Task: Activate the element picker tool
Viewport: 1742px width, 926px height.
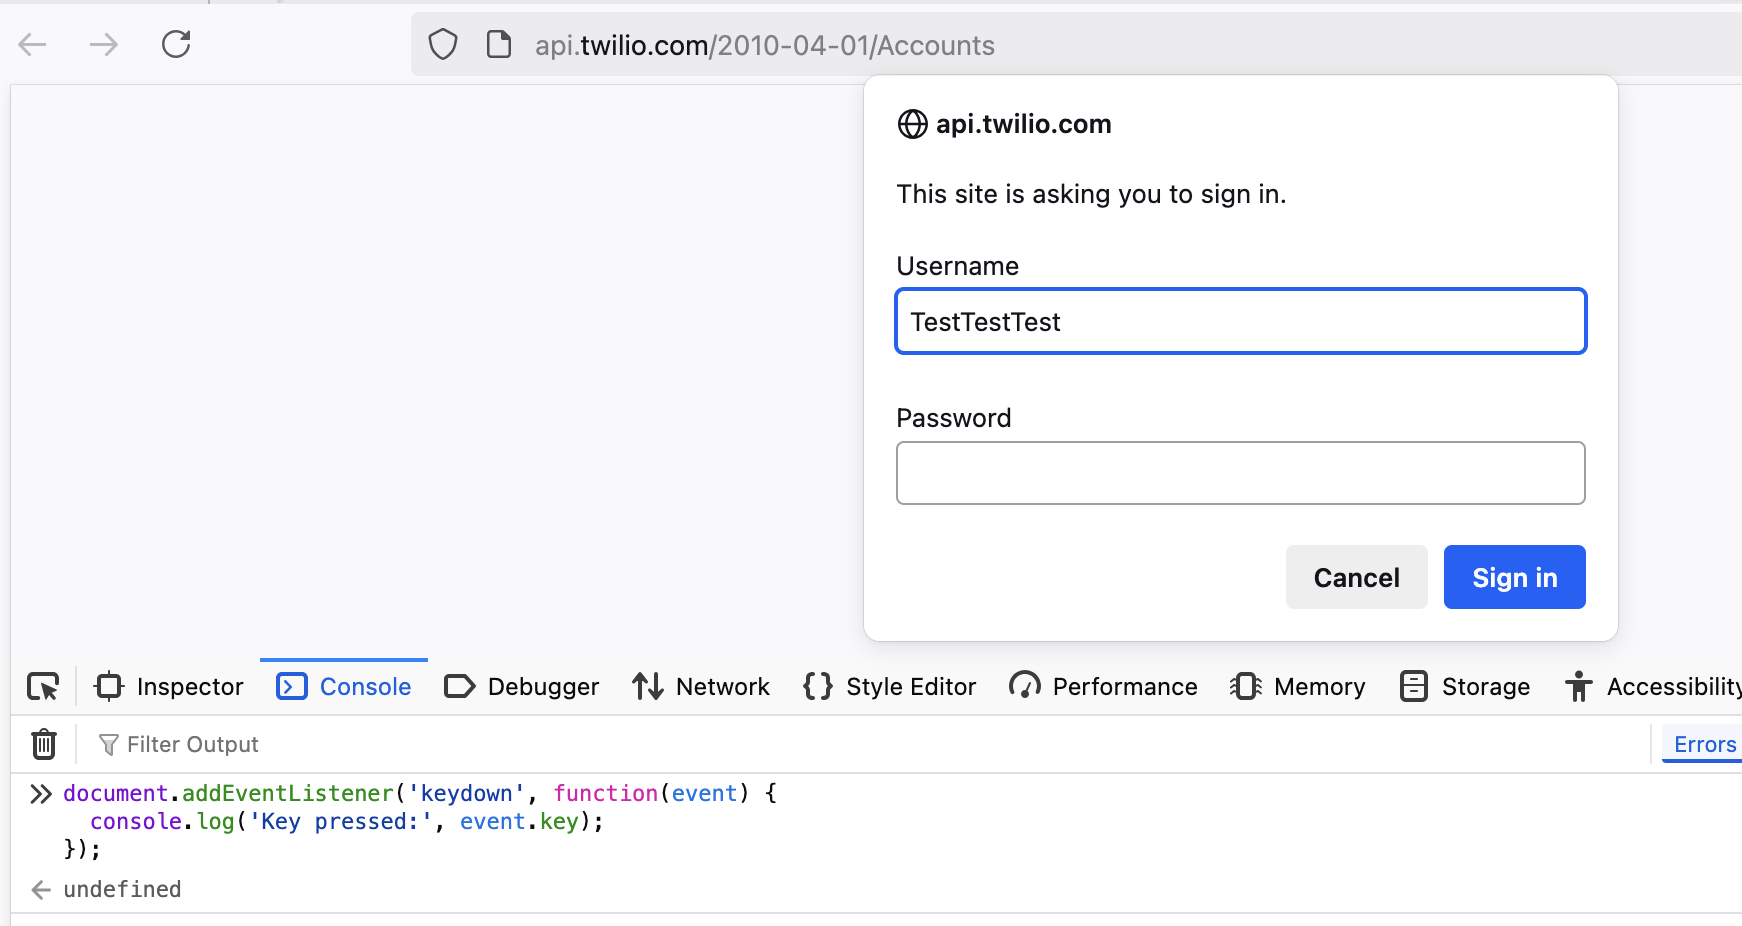Action: (43, 687)
